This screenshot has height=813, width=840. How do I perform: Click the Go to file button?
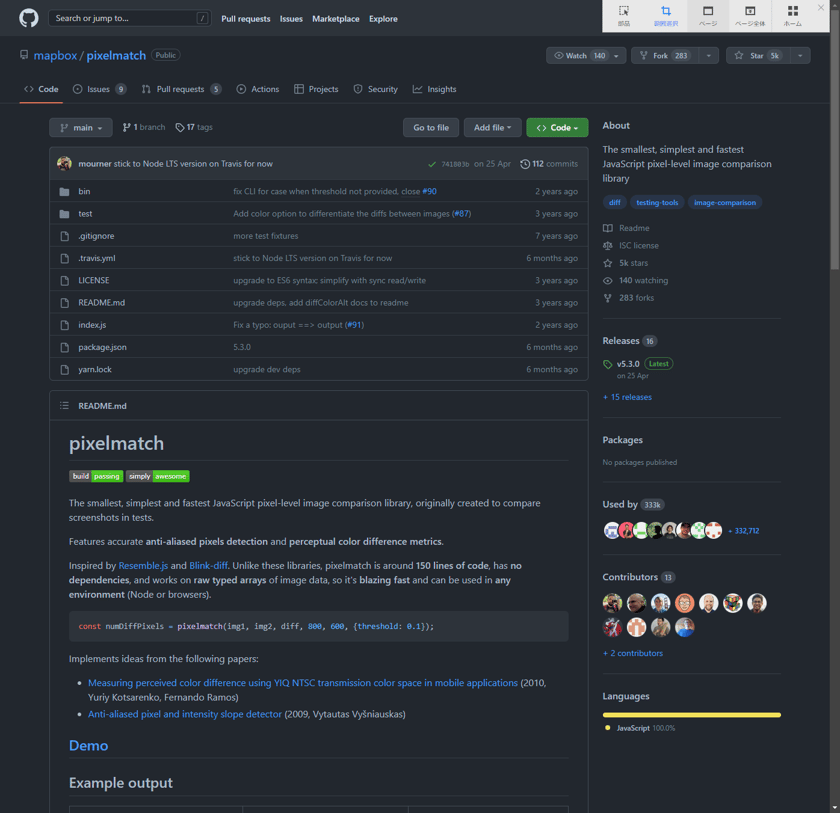(x=431, y=127)
